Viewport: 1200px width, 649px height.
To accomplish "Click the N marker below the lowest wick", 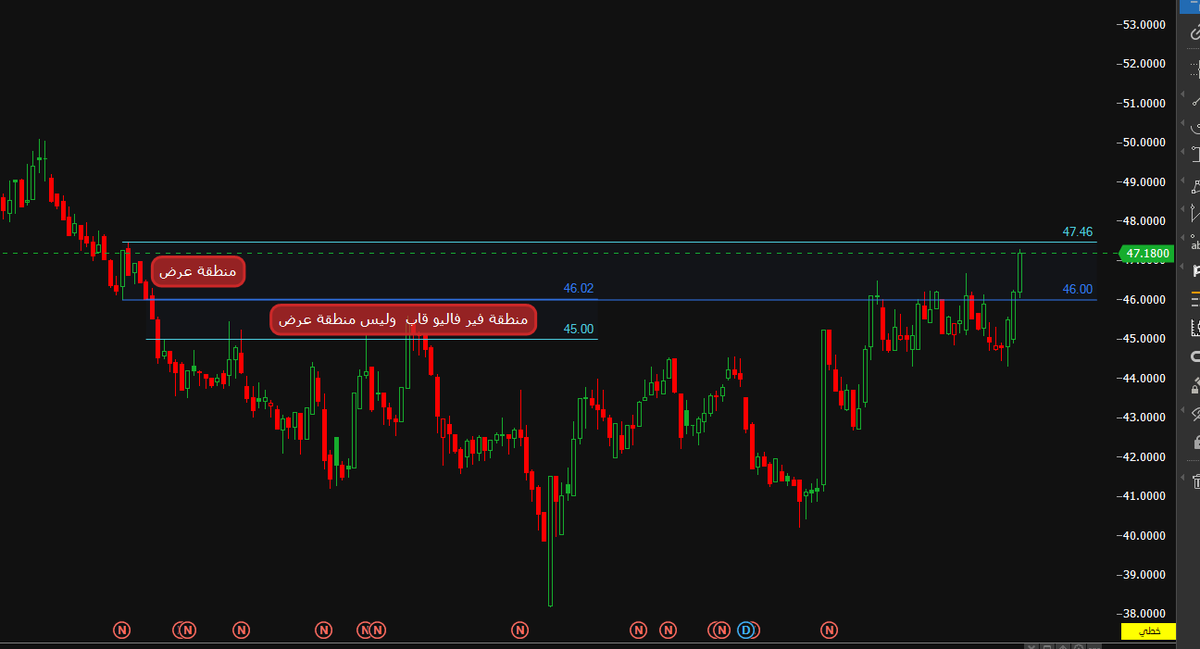I will coord(520,630).
